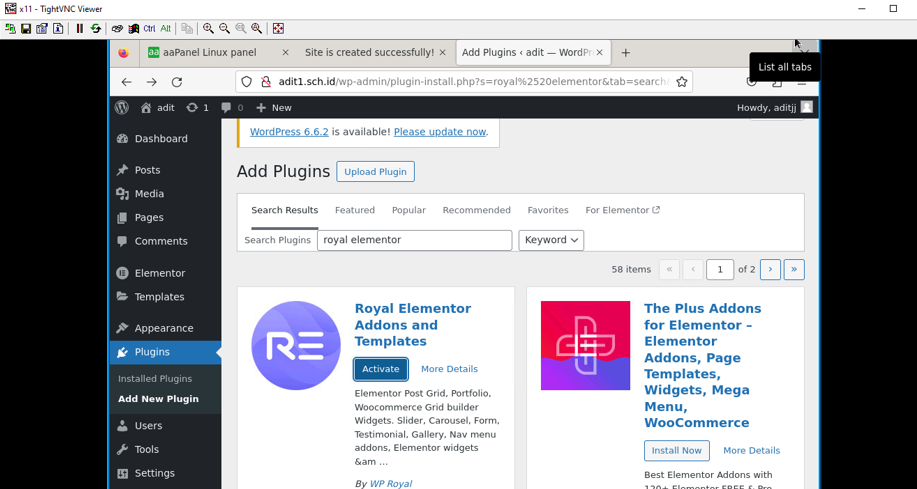Open the For Elementor external tab
Image resolution: width=917 pixels, height=489 pixels.
point(623,210)
